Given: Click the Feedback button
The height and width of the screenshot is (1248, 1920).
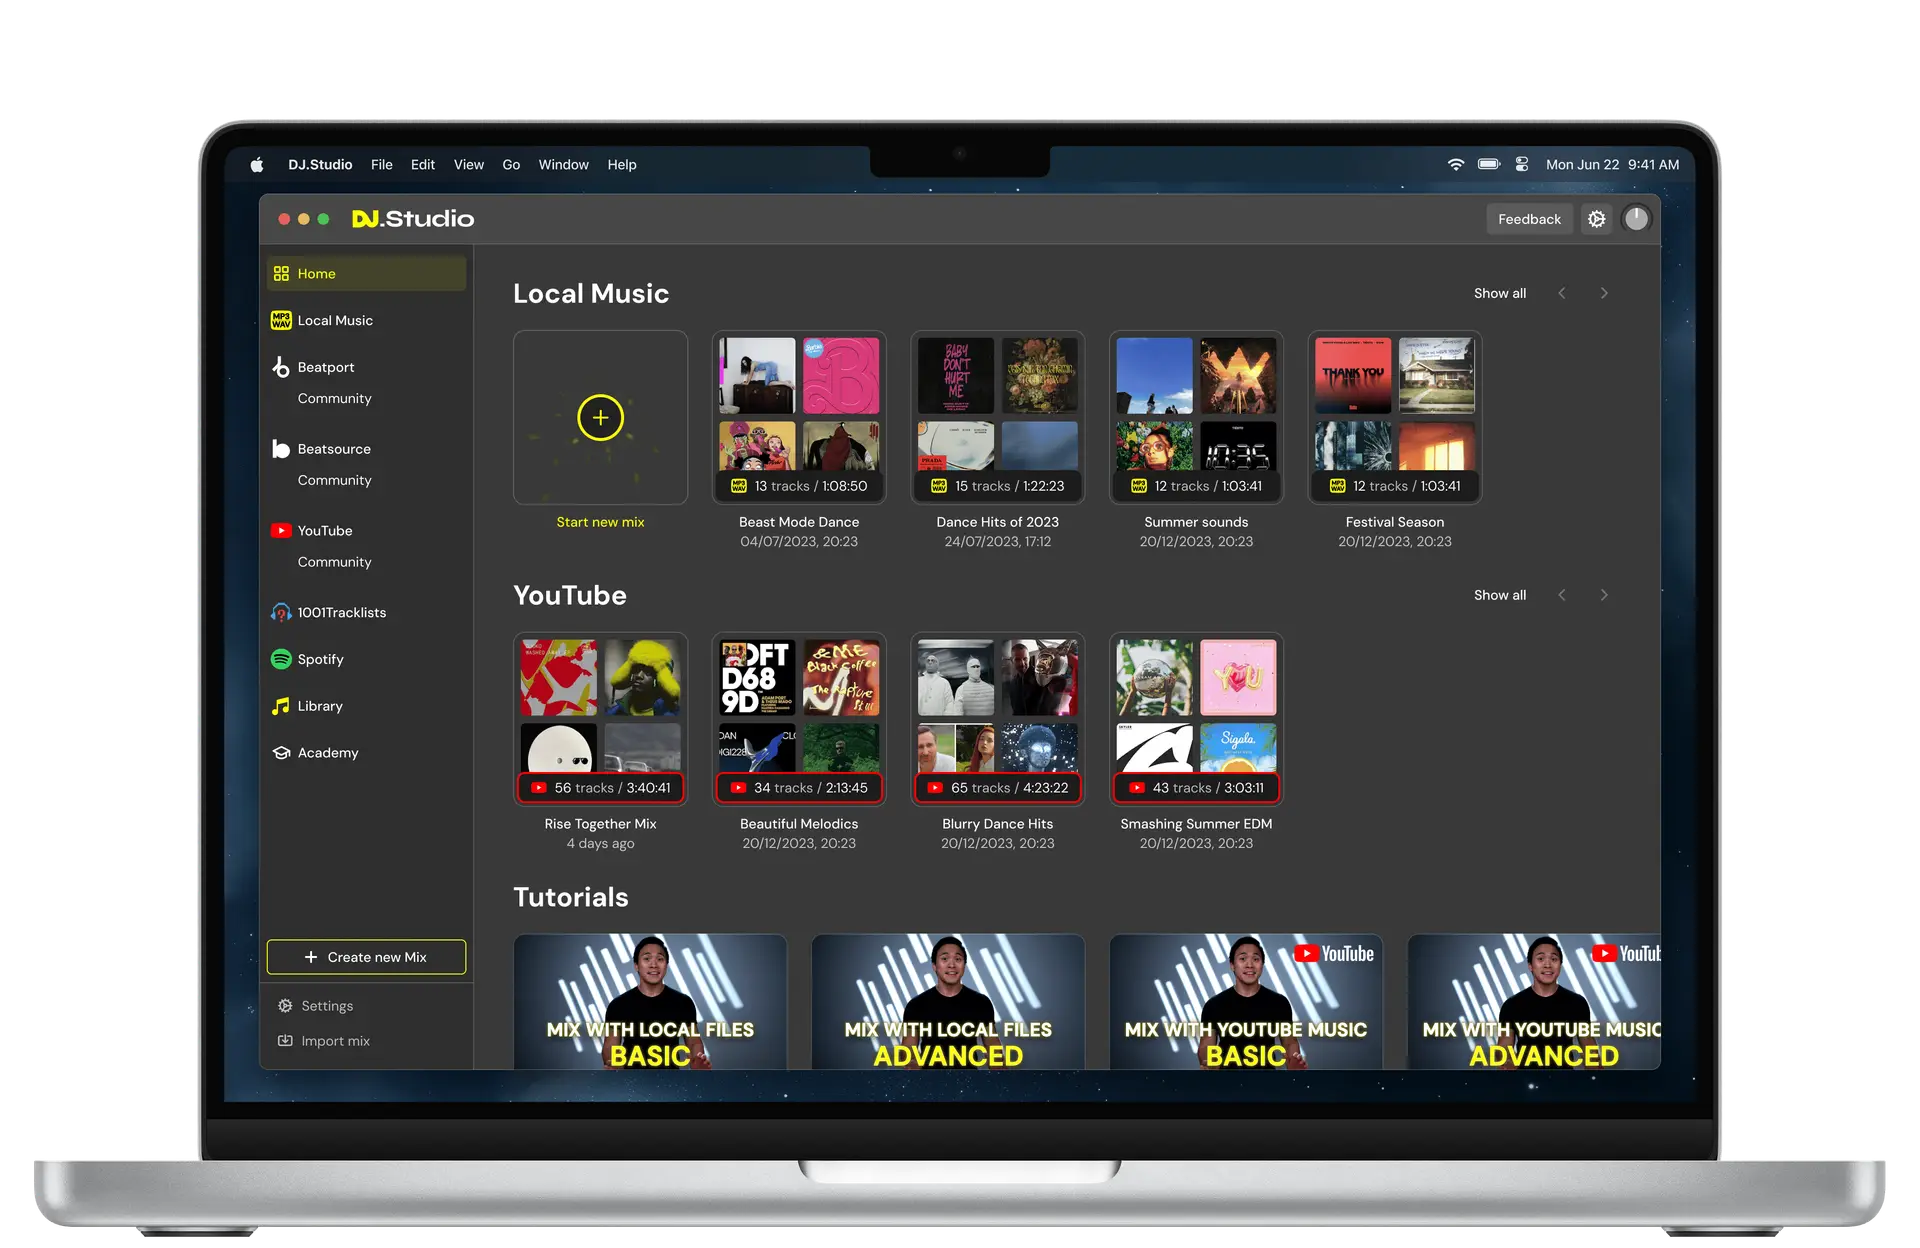Looking at the screenshot, I should coord(1529,219).
